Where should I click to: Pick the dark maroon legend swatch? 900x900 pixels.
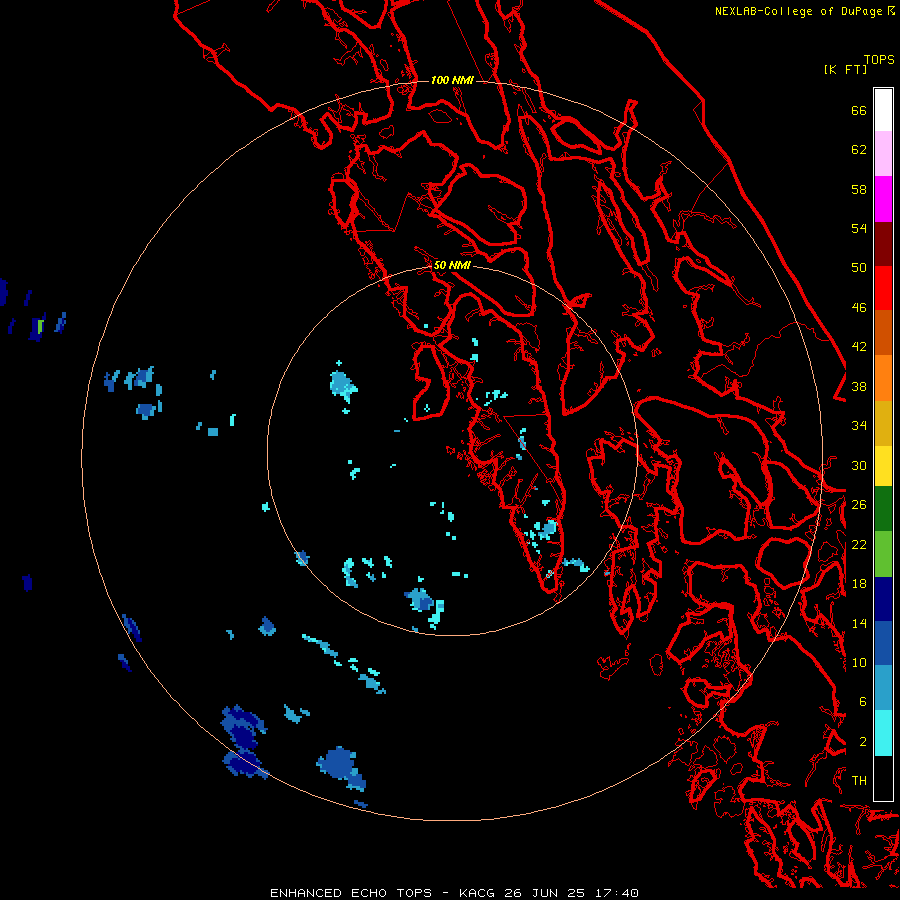(883, 243)
